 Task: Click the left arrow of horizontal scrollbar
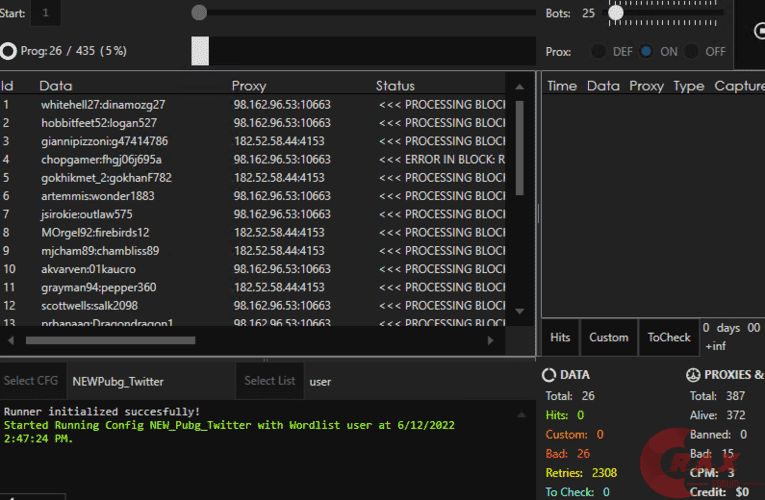pyautogui.click(x=8, y=340)
